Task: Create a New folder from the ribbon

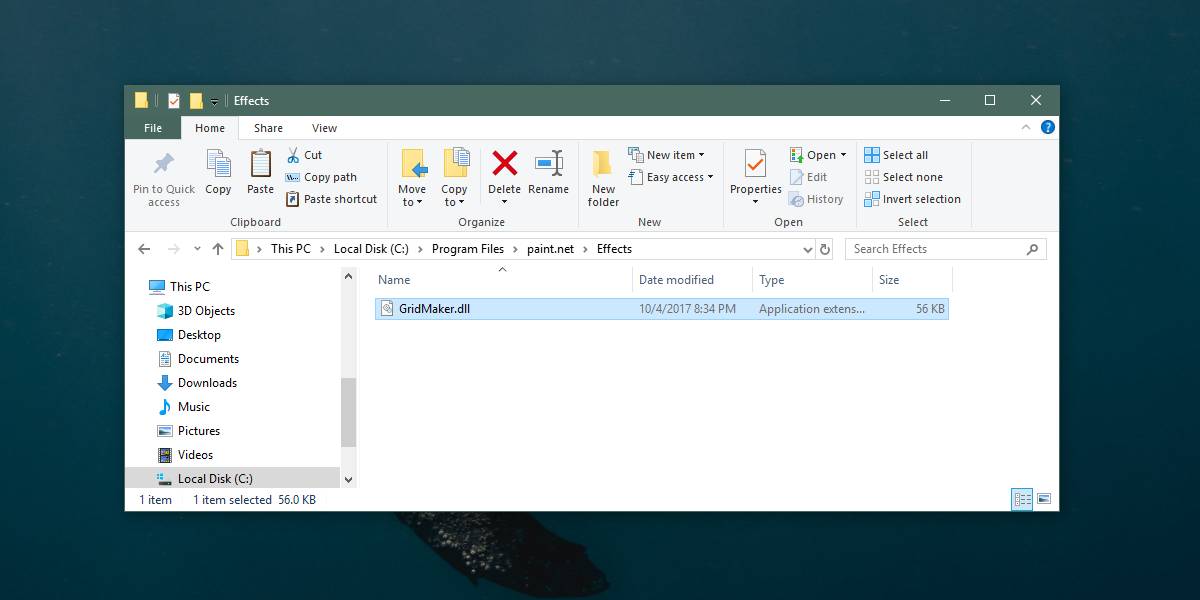Action: click(x=602, y=175)
